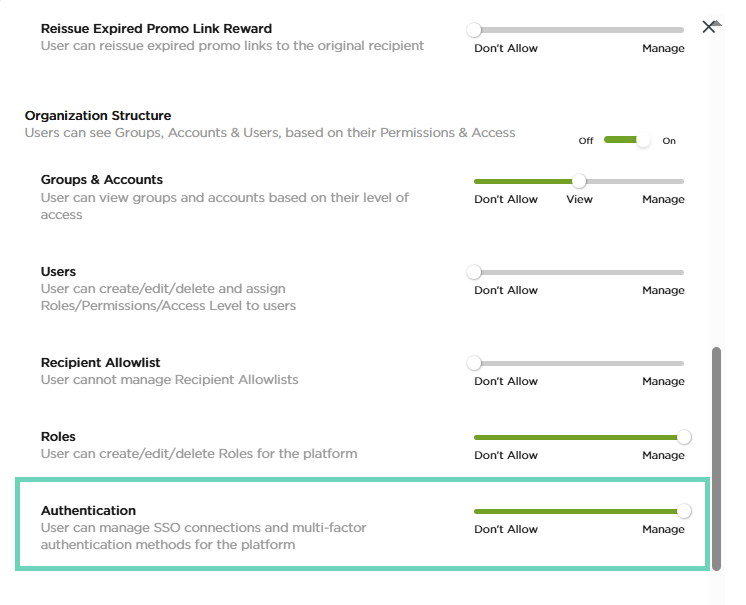Click the Users permission slider handle
The height and width of the screenshot is (605, 746).
474,272
